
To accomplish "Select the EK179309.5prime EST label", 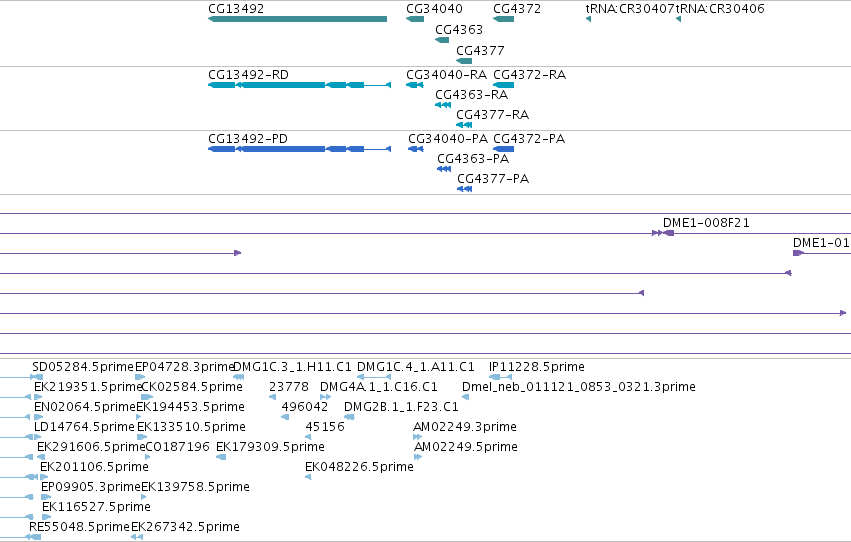I will (x=270, y=447).
